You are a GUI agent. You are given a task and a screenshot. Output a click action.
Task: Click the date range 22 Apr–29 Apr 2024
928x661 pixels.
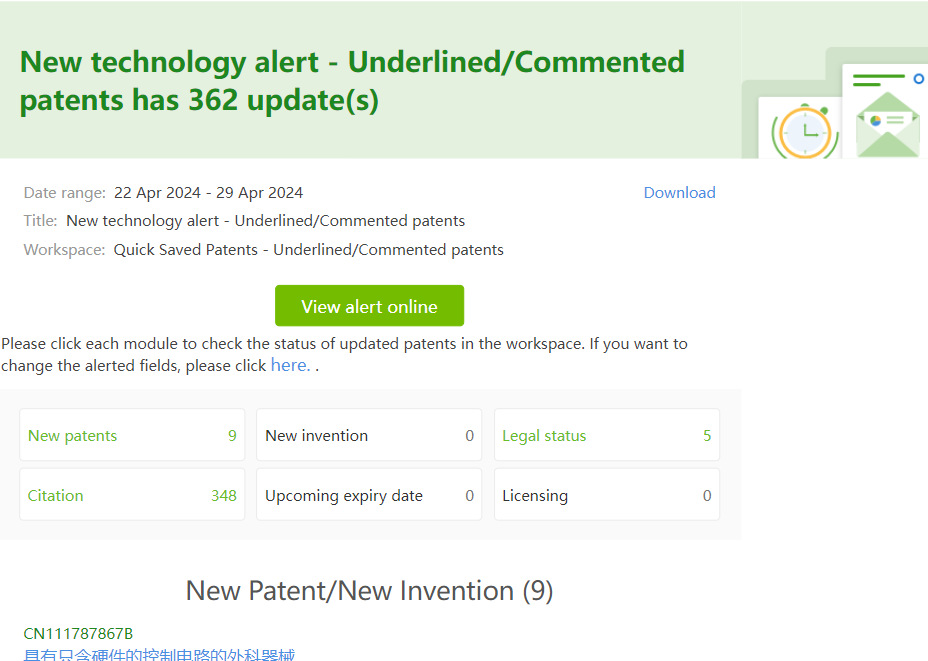point(208,193)
